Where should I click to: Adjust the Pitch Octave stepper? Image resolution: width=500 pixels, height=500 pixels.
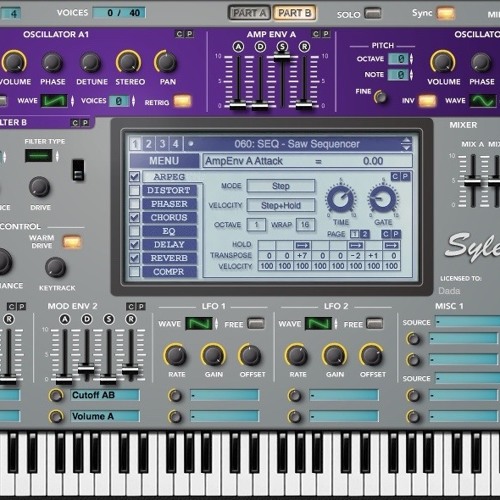pos(411,59)
